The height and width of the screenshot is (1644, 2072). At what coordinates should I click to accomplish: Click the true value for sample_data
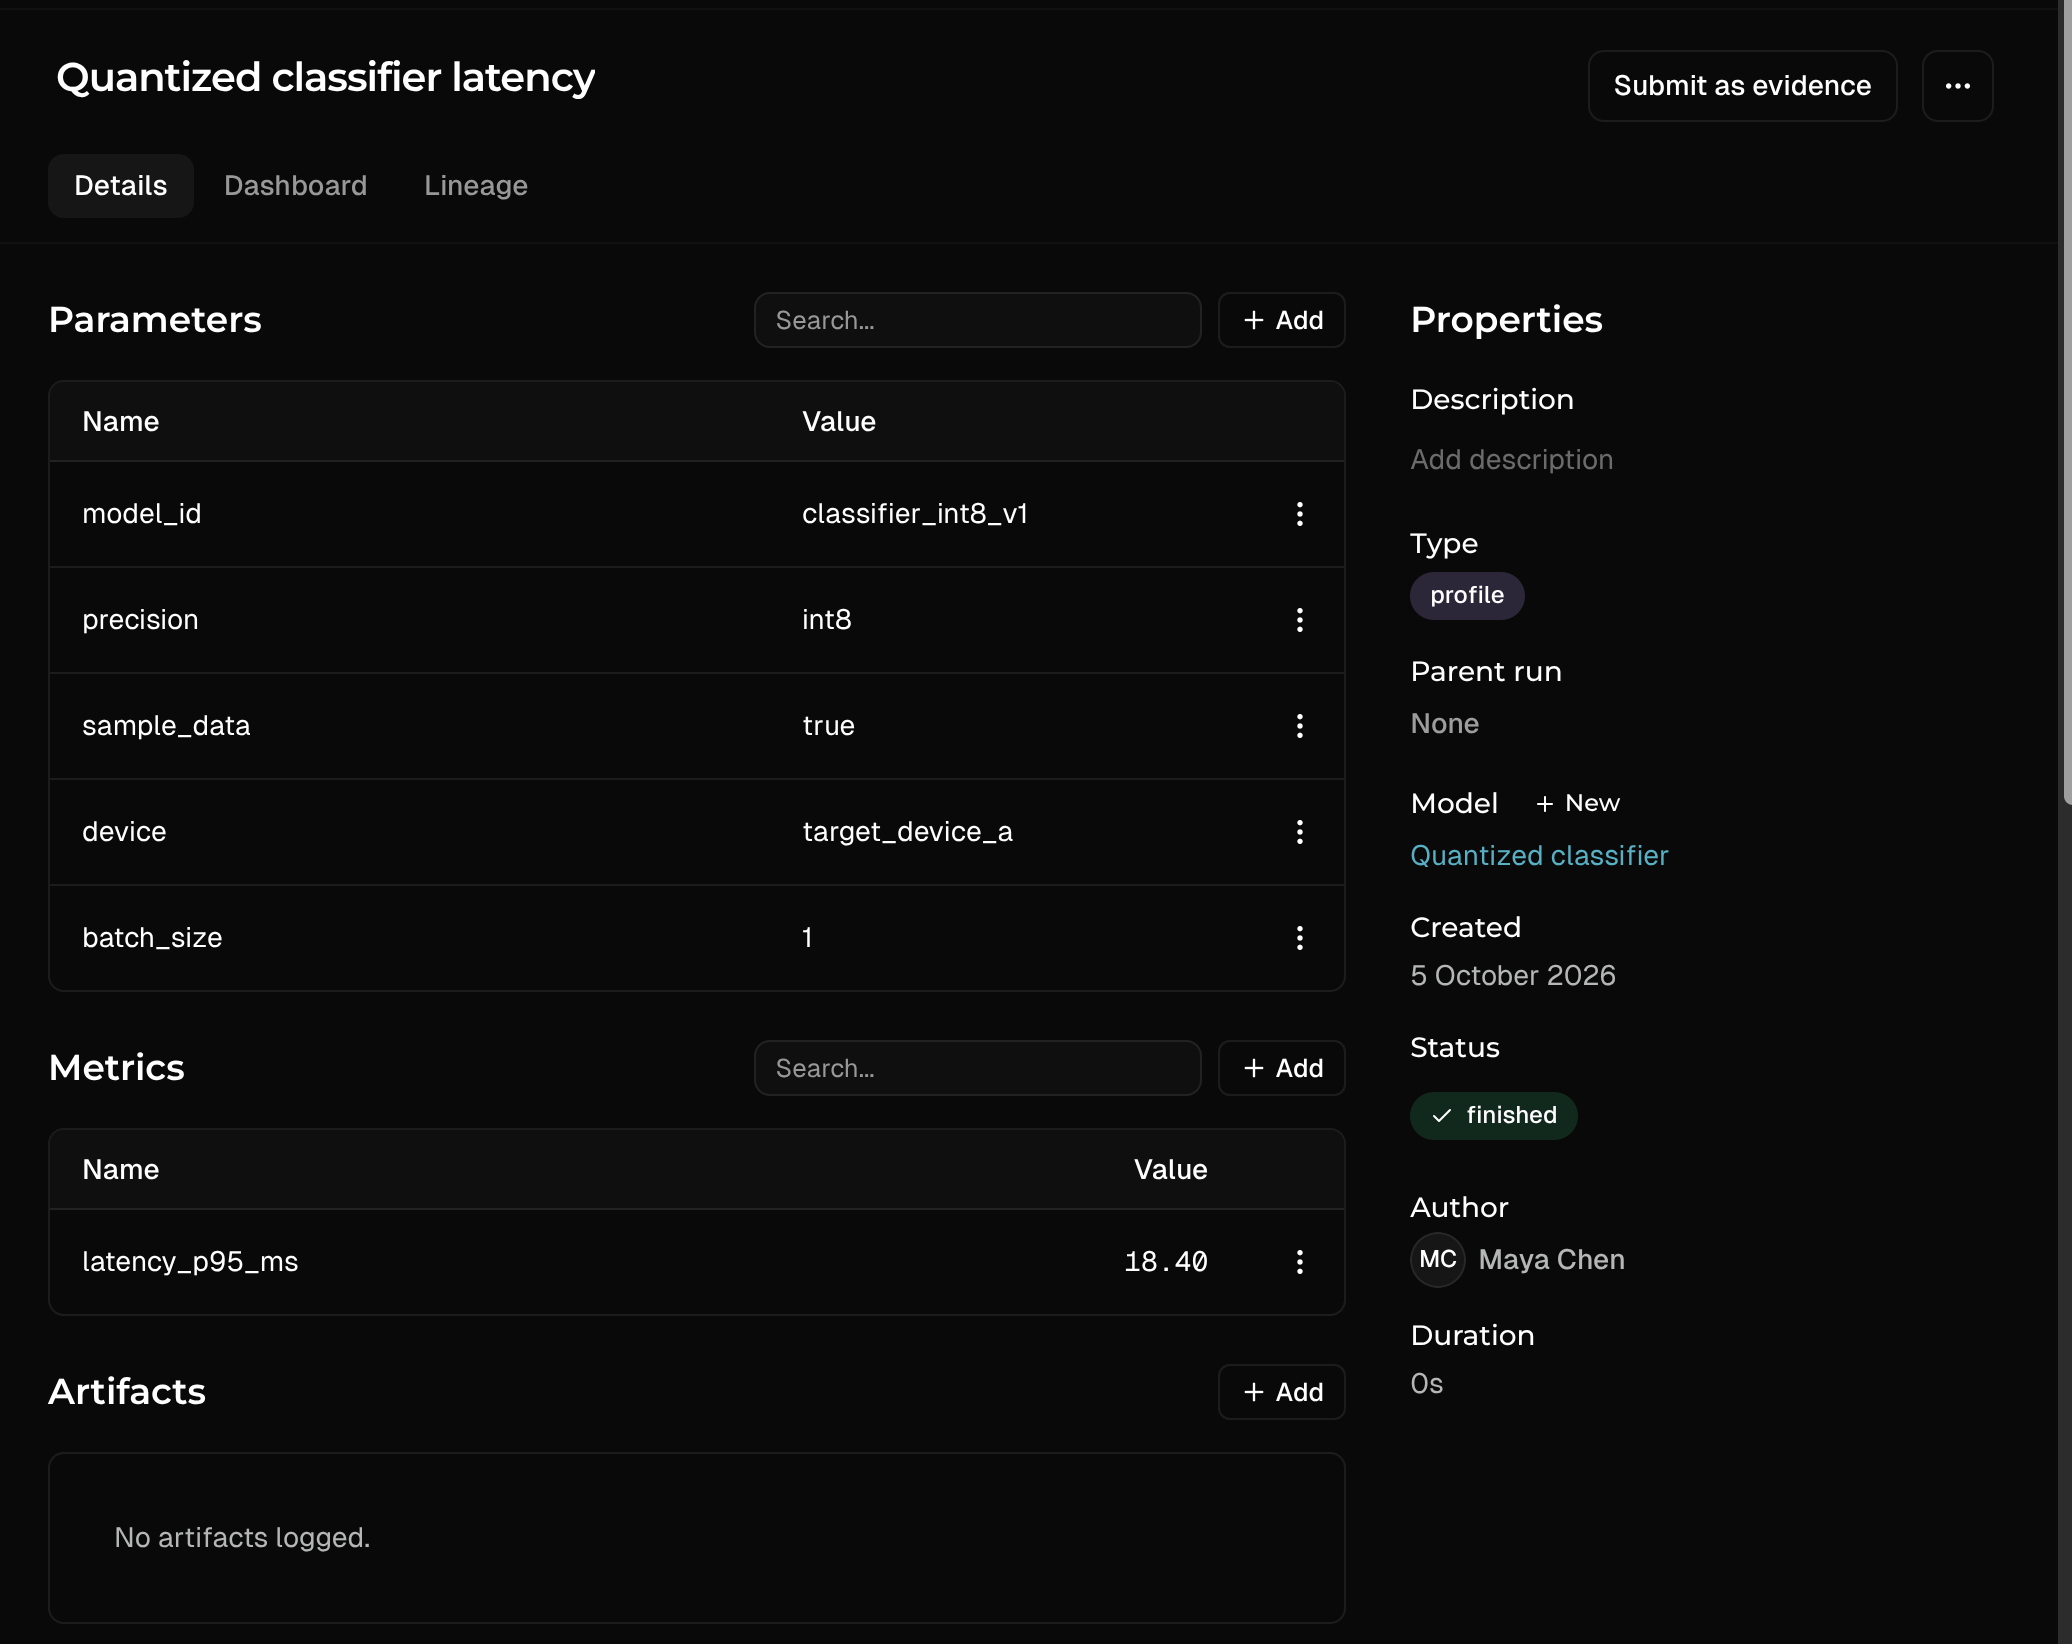click(828, 726)
